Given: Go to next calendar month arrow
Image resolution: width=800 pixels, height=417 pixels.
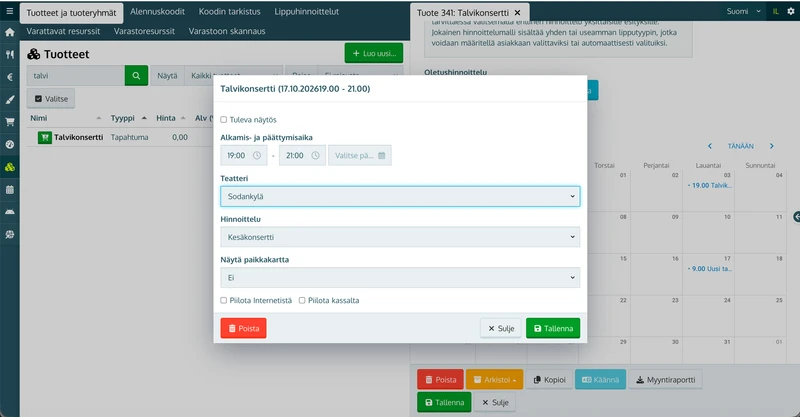Looking at the screenshot, I should pyautogui.click(x=771, y=146).
